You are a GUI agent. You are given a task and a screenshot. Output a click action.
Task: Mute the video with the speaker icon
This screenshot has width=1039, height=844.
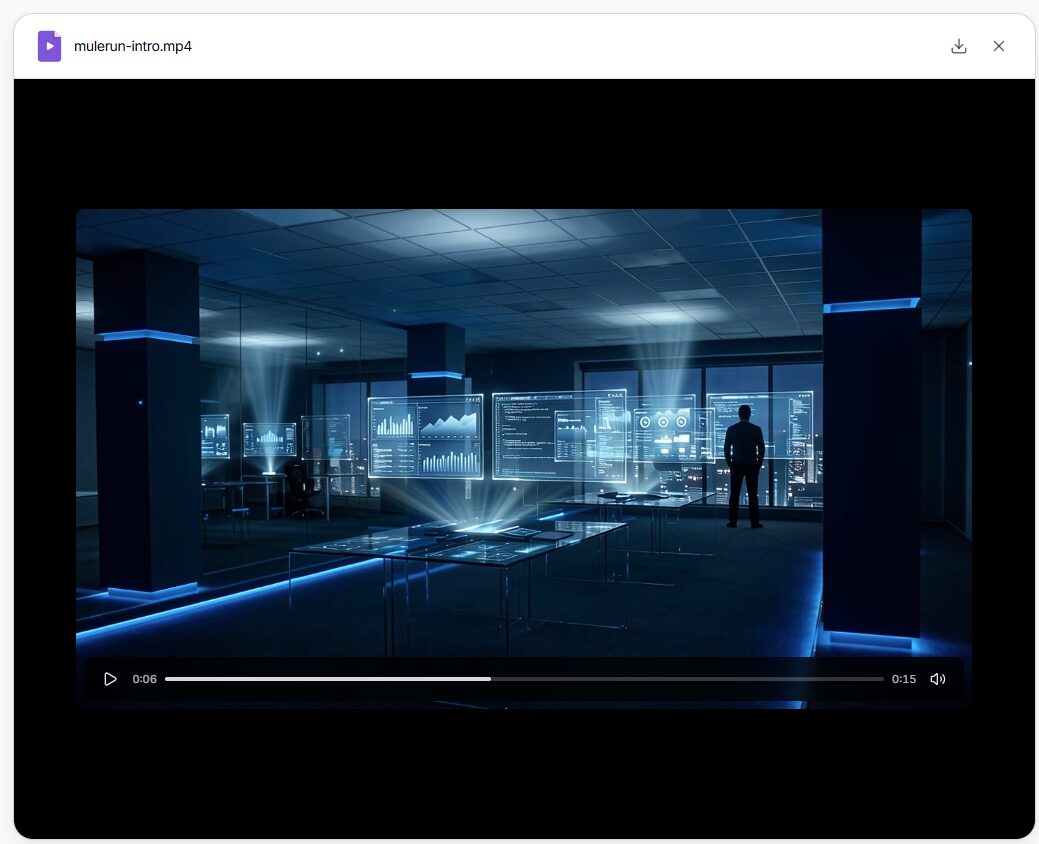[x=937, y=679]
